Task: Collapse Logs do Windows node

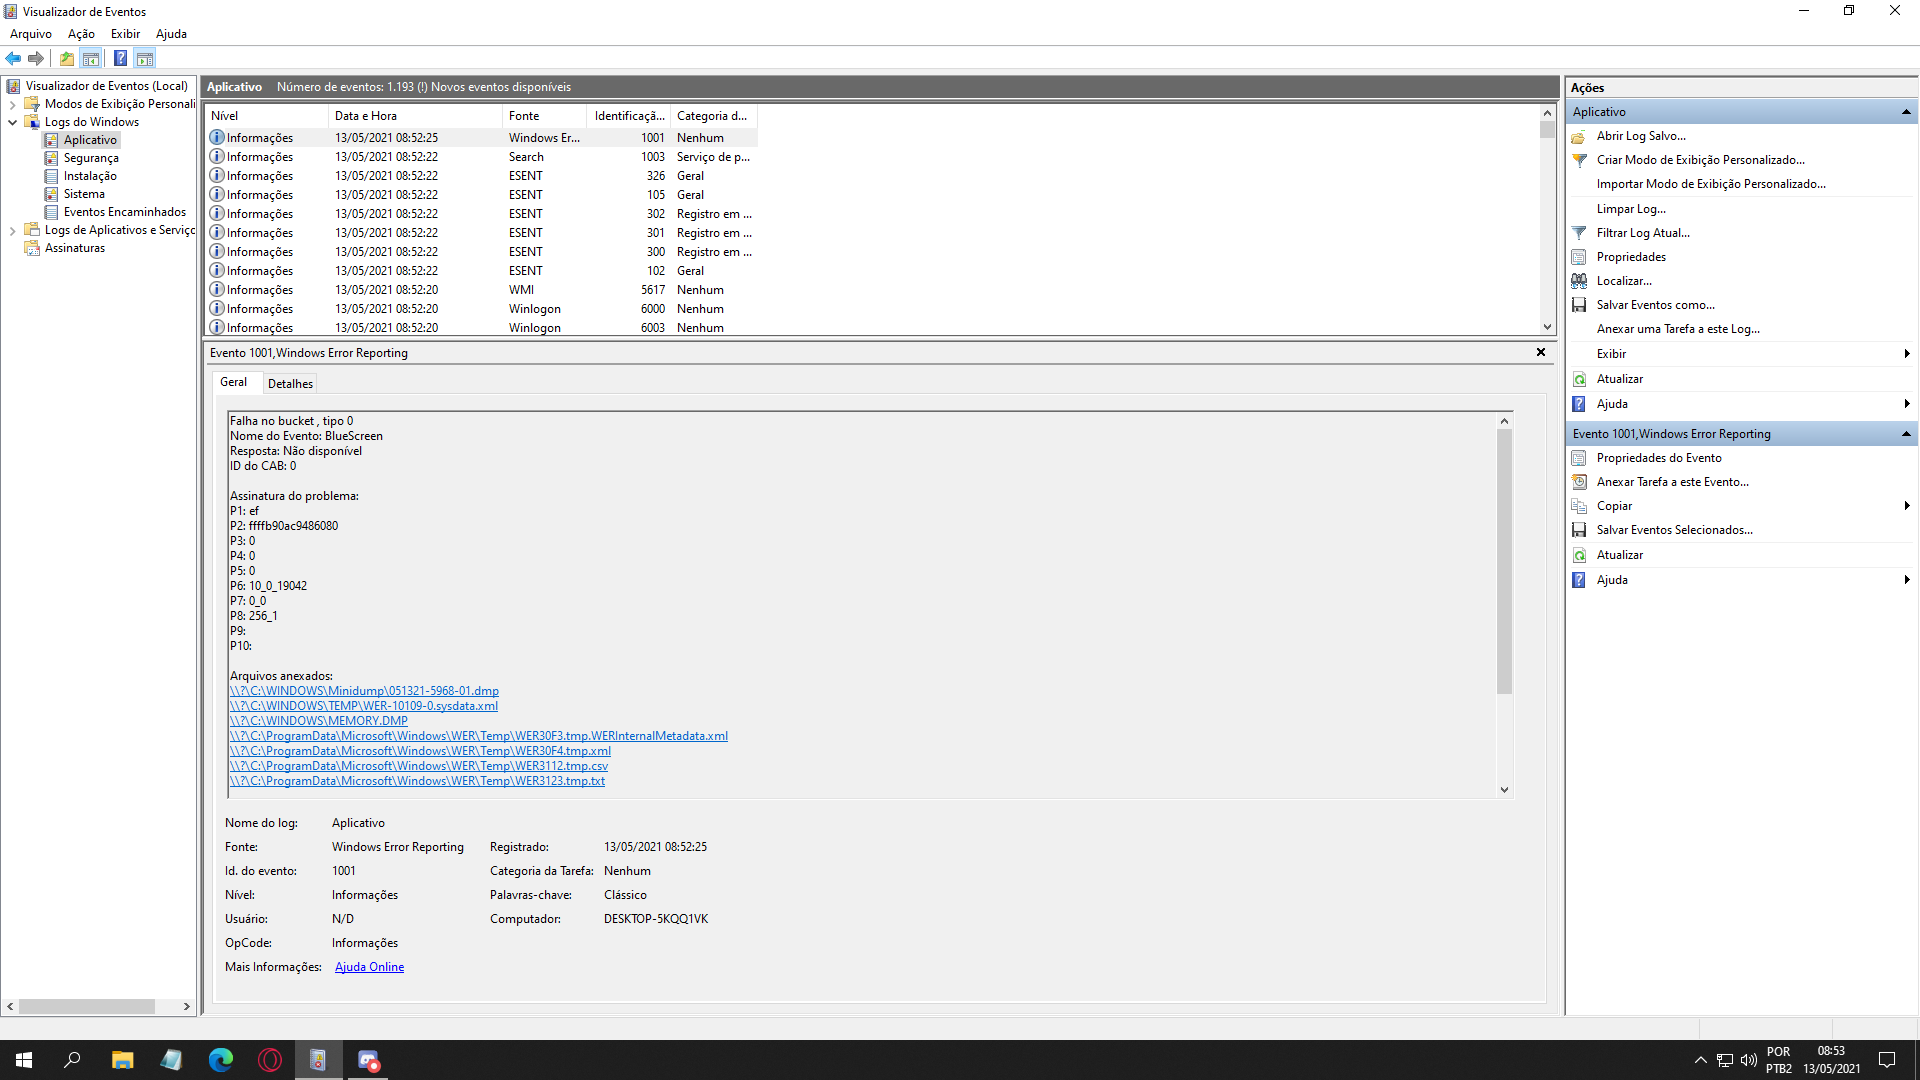Action: tap(12, 122)
